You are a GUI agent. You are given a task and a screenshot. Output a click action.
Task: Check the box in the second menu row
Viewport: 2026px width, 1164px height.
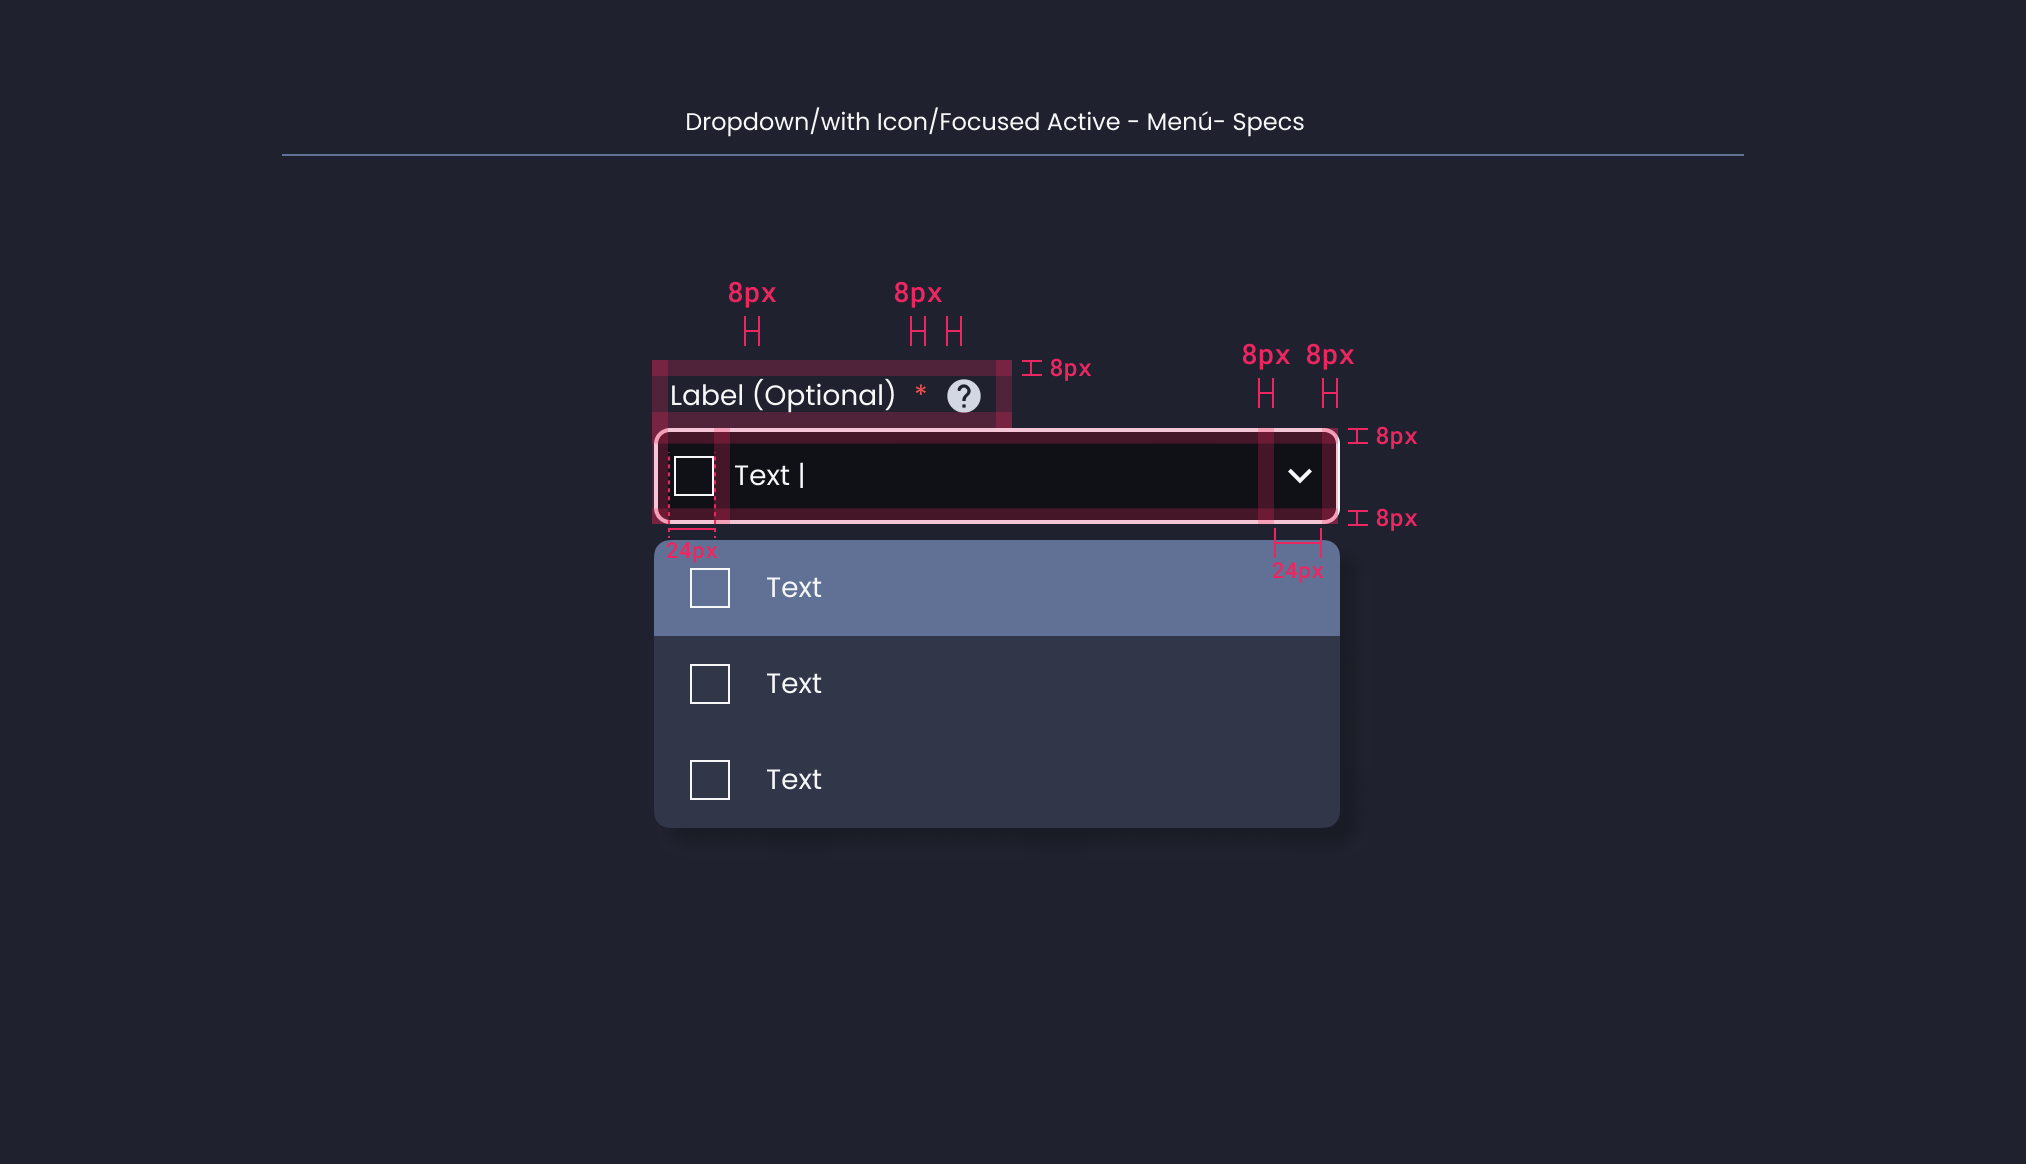coord(710,684)
